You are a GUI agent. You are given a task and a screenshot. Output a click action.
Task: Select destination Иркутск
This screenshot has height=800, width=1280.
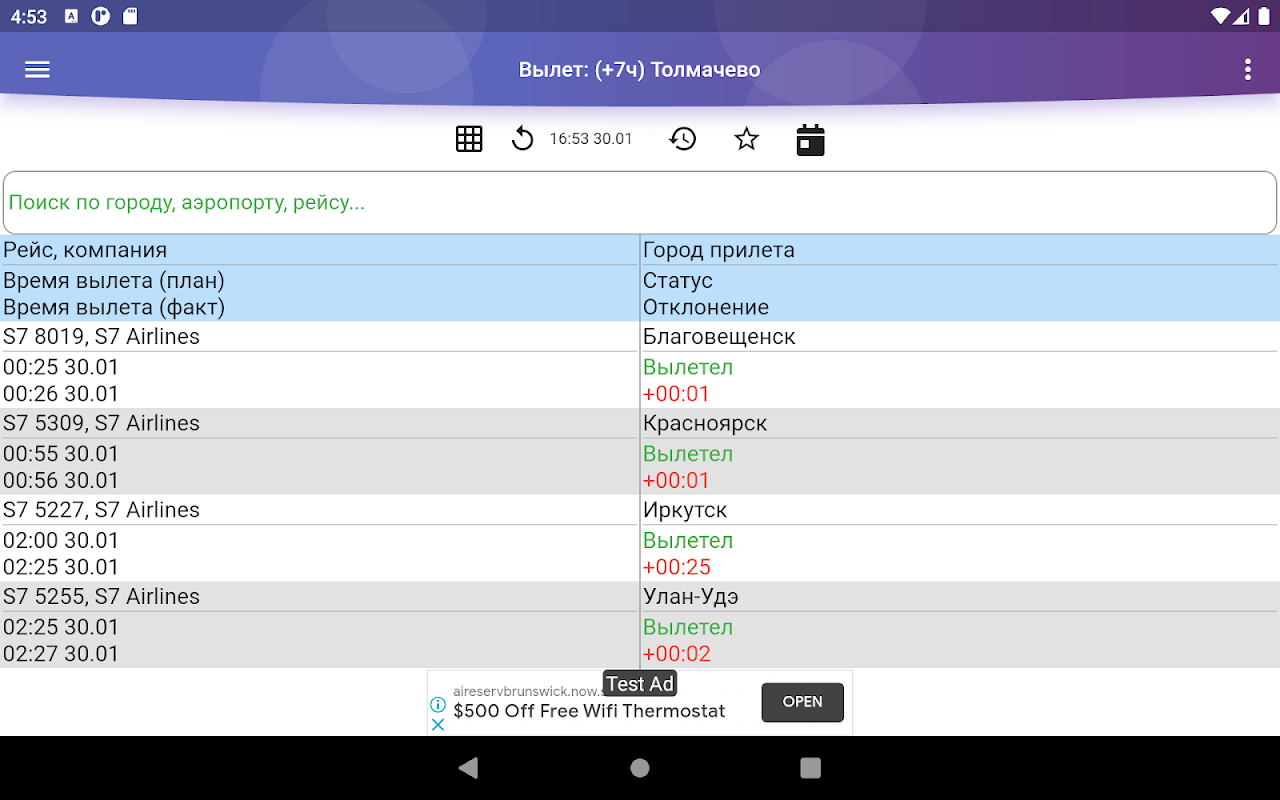point(685,510)
